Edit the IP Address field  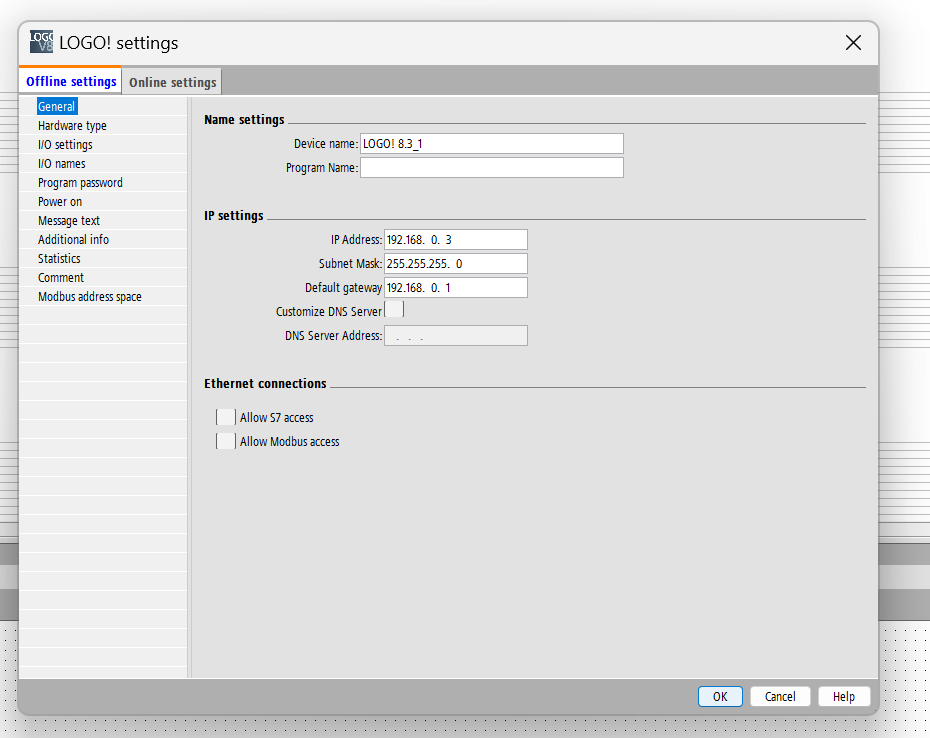click(456, 240)
